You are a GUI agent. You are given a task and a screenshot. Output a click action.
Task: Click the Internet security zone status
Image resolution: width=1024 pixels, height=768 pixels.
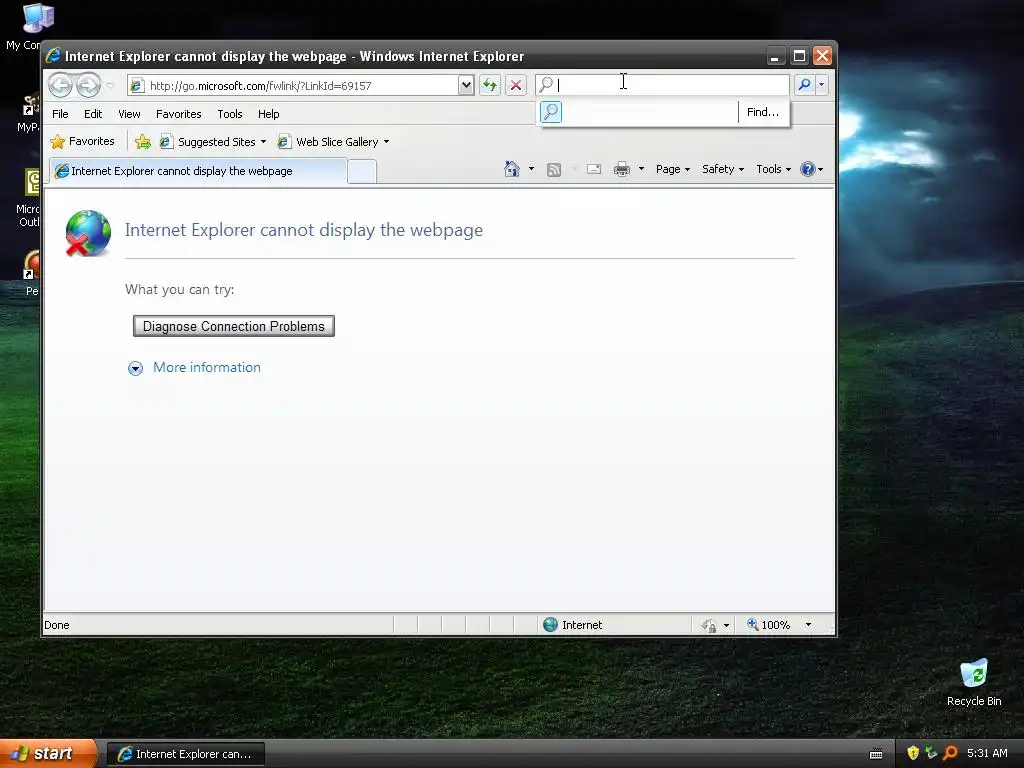[x=573, y=625]
